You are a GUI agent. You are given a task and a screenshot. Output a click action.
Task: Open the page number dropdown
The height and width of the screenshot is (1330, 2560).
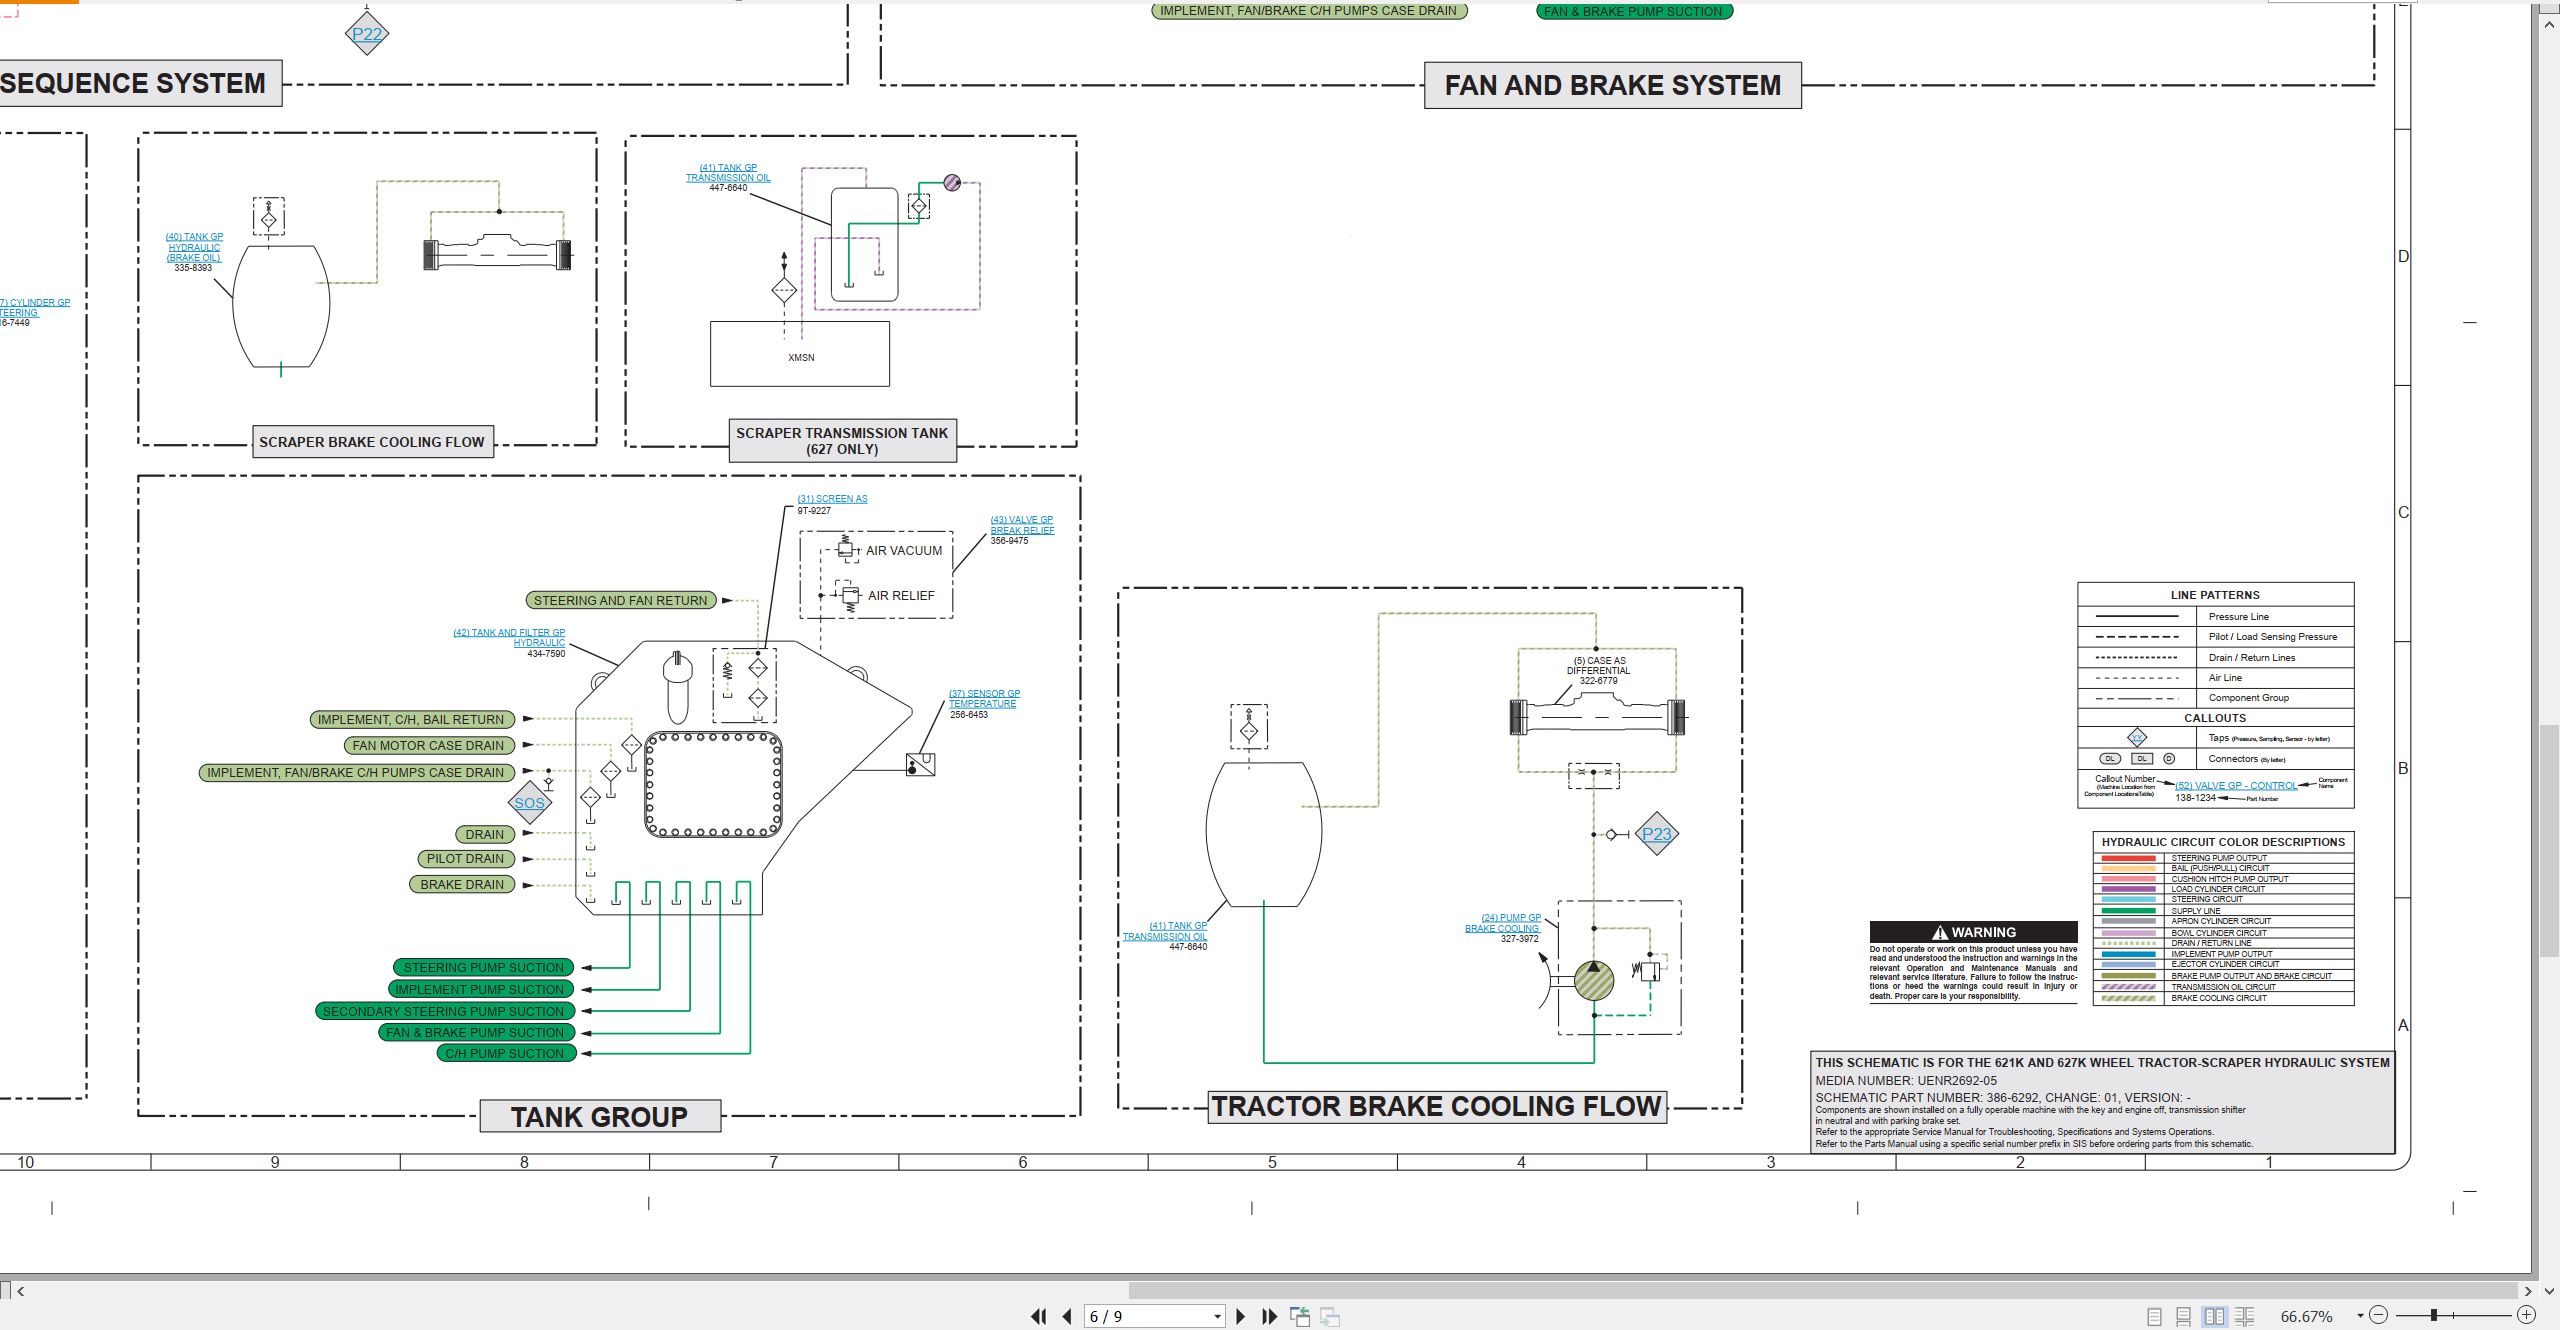pos(1217,1317)
